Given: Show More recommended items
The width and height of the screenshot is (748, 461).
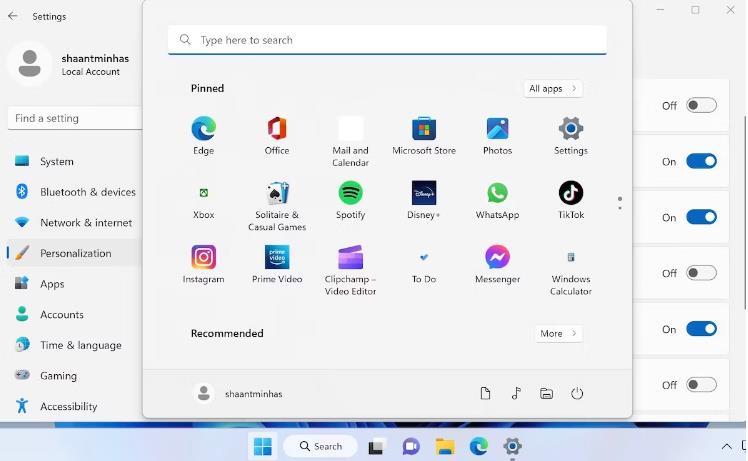Looking at the screenshot, I should pos(559,334).
